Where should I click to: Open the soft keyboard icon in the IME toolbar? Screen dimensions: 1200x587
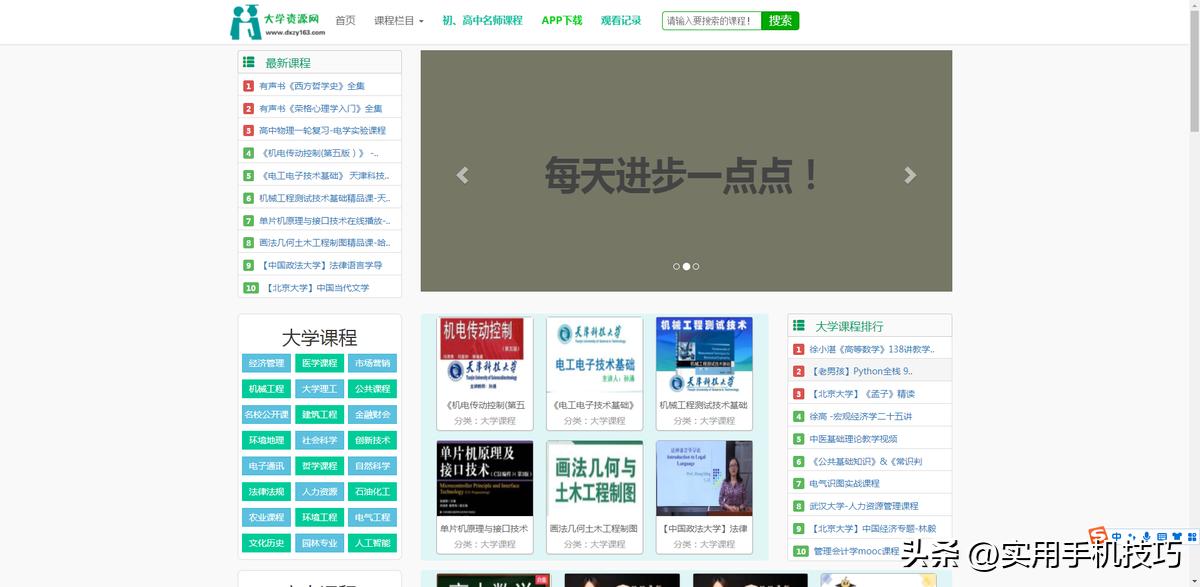point(1162,536)
